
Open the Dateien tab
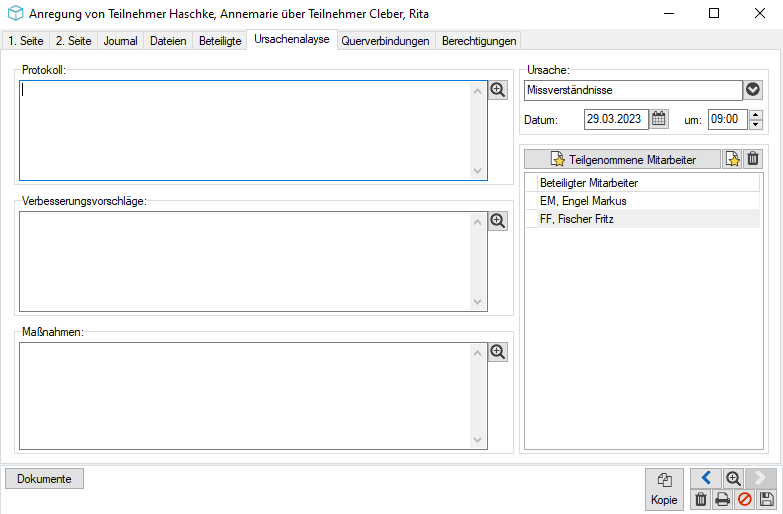168,41
